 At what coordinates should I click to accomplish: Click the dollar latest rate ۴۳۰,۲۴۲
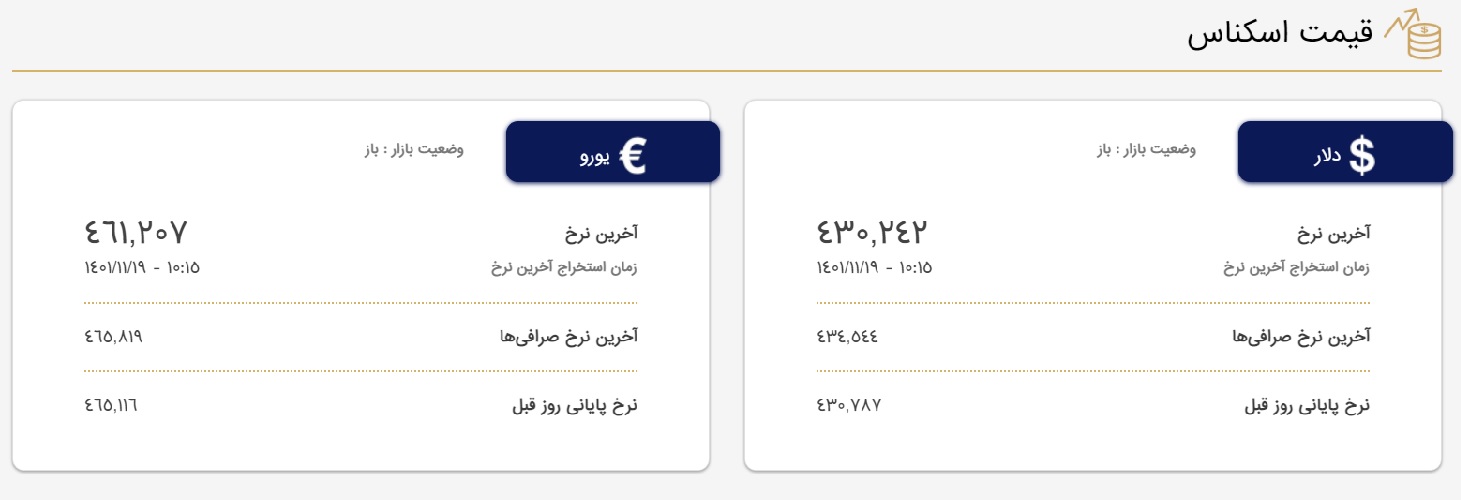click(x=872, y=232)
